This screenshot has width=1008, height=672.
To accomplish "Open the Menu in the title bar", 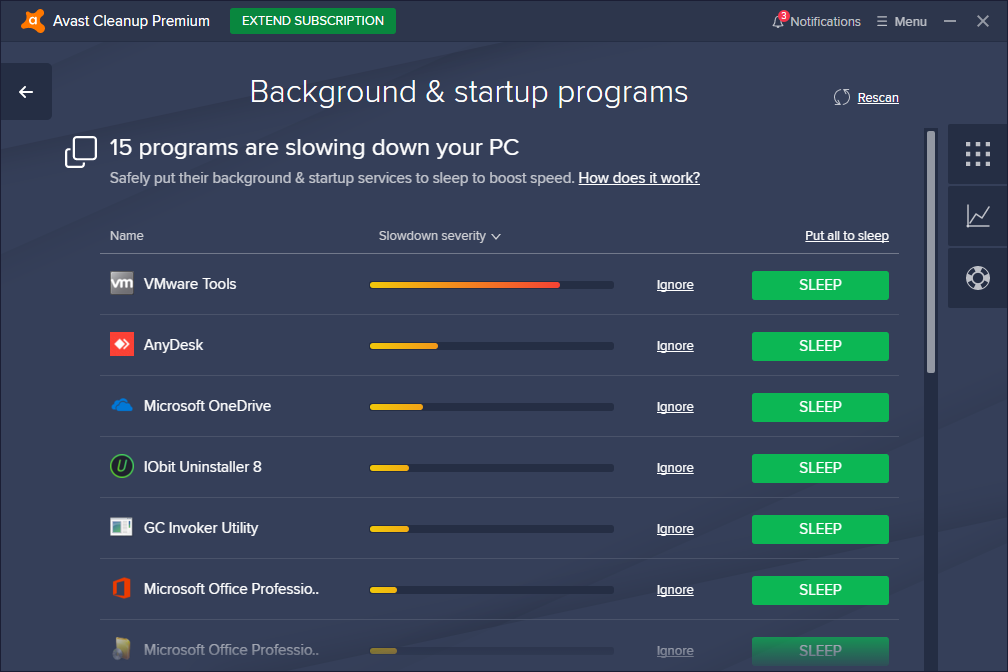I will tap(901, 20).
